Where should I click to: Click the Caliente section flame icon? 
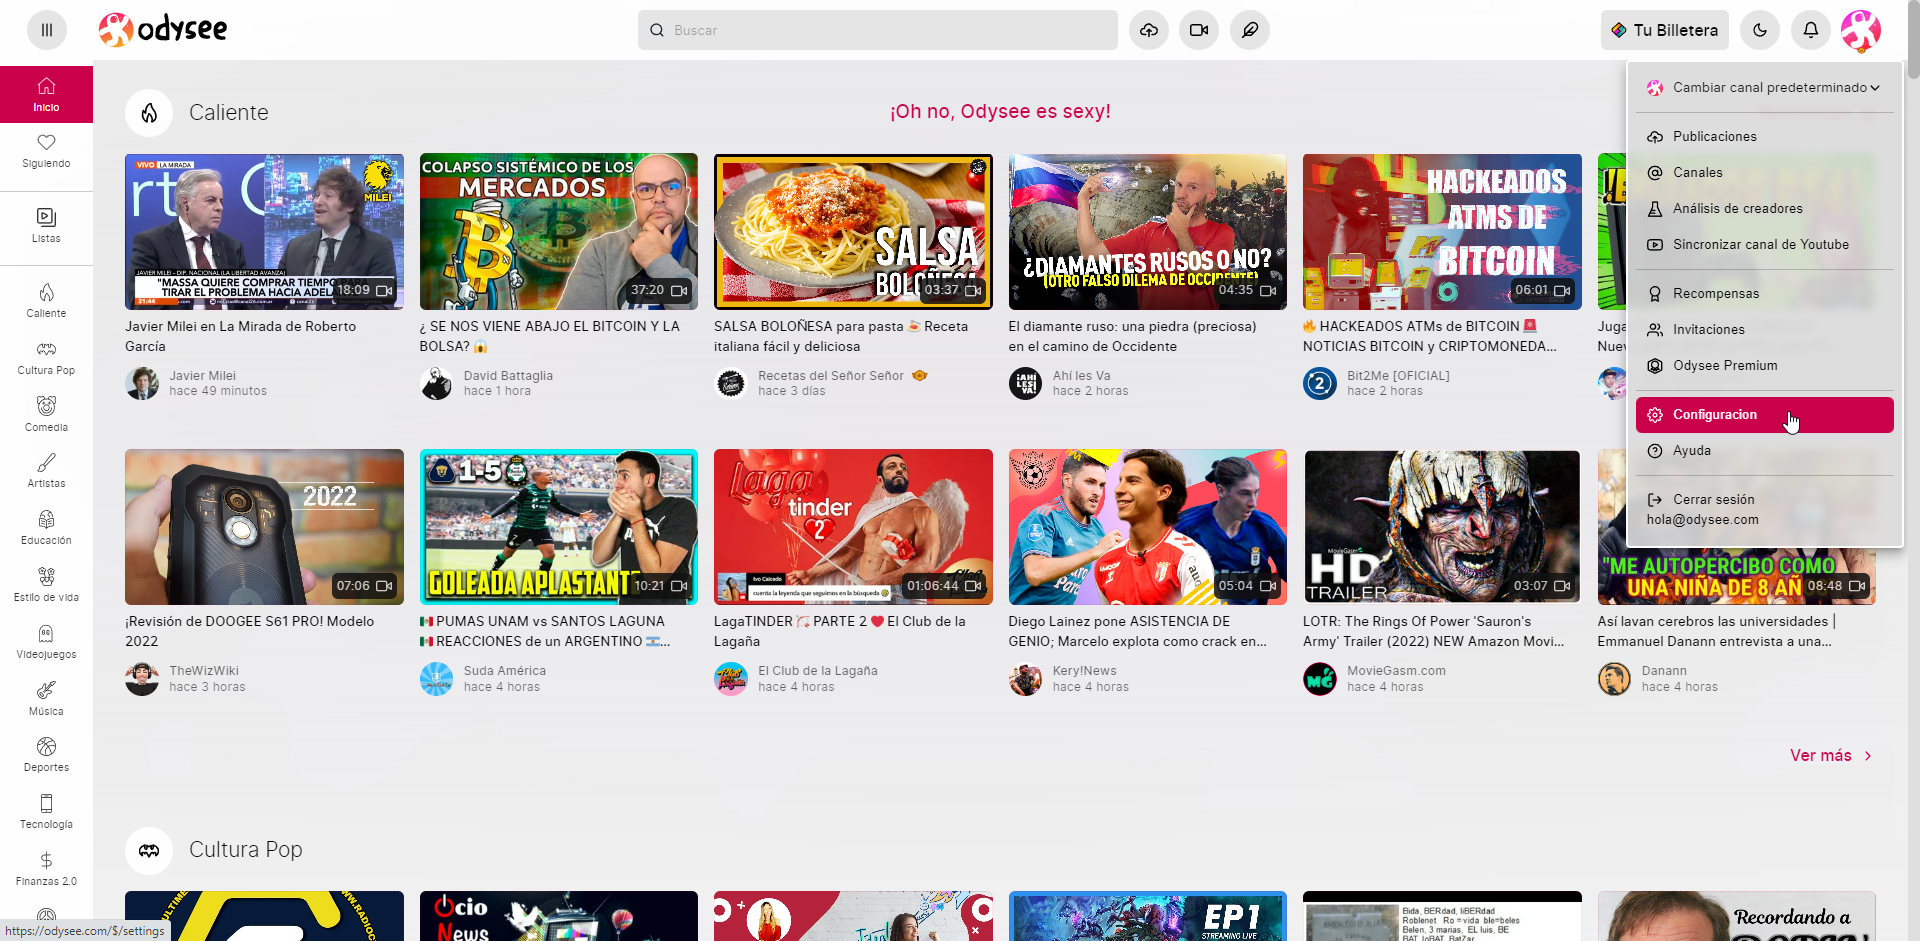pos(149,113)
